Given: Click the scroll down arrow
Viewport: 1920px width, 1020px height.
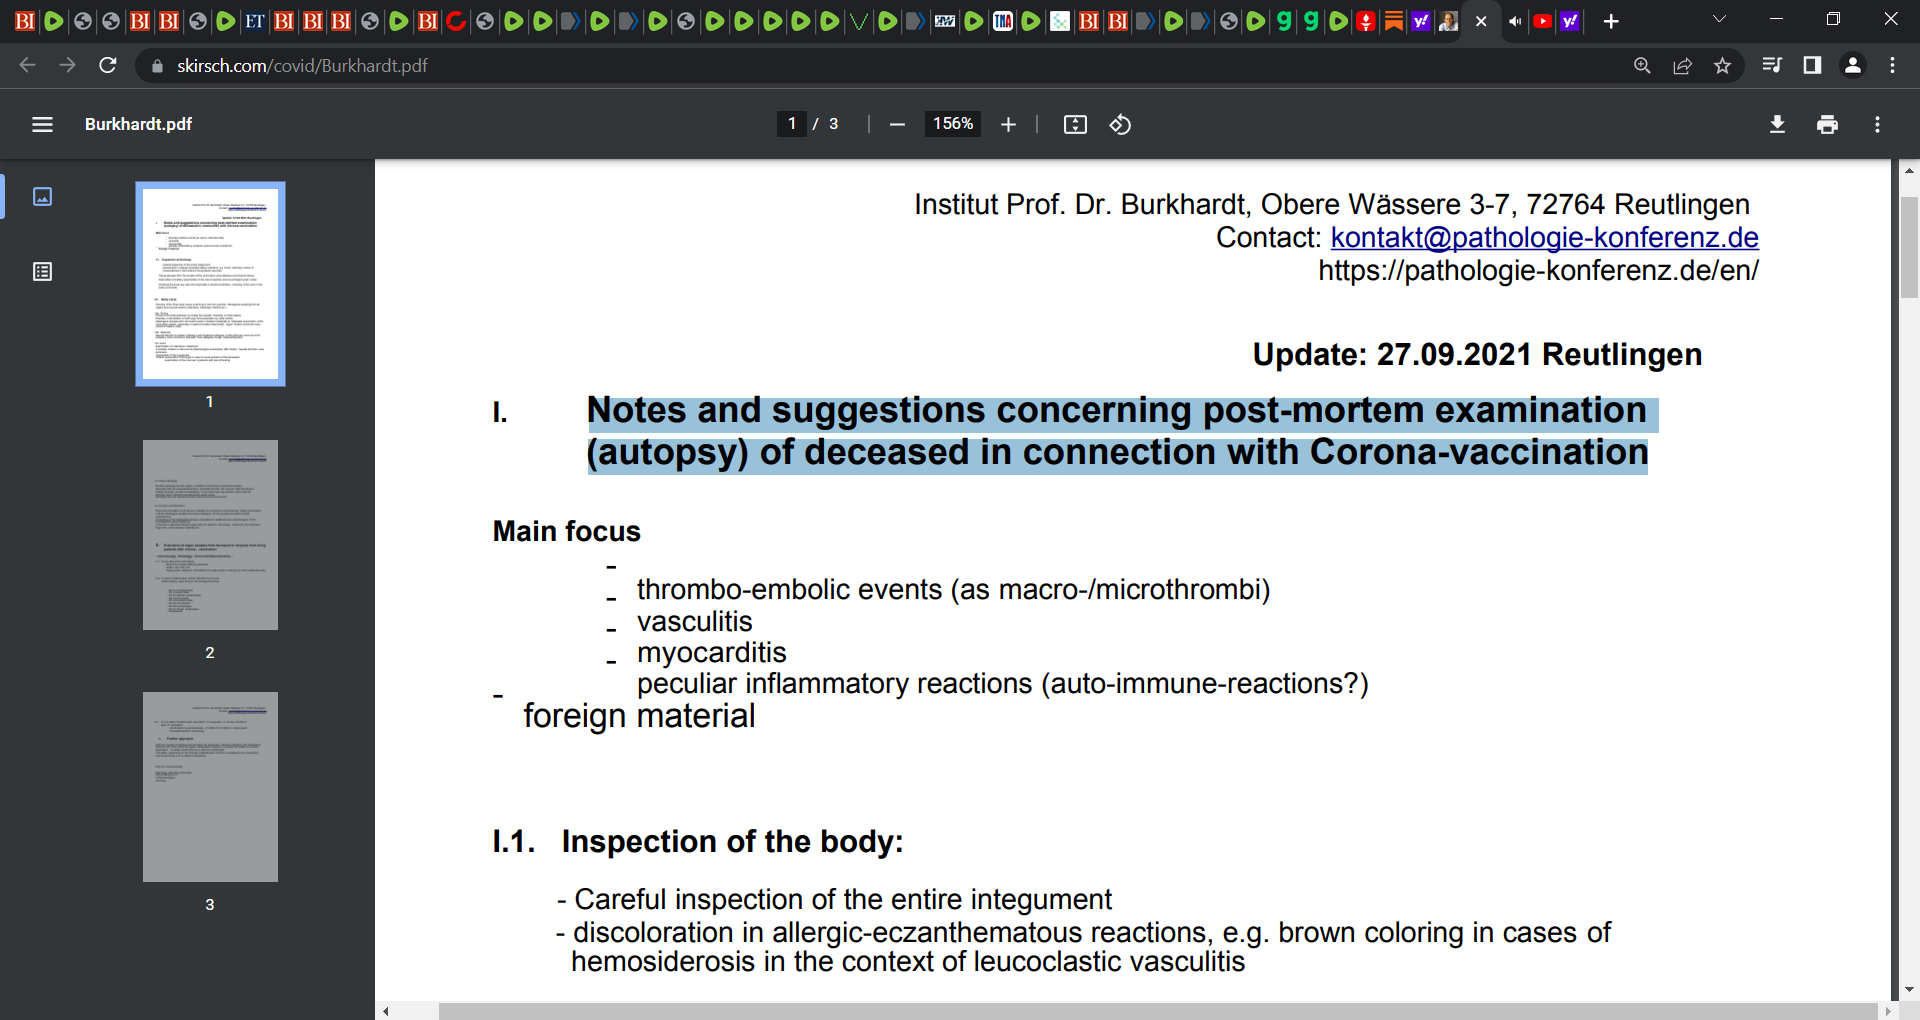Looking at the screenshot, I should 1909,990.
